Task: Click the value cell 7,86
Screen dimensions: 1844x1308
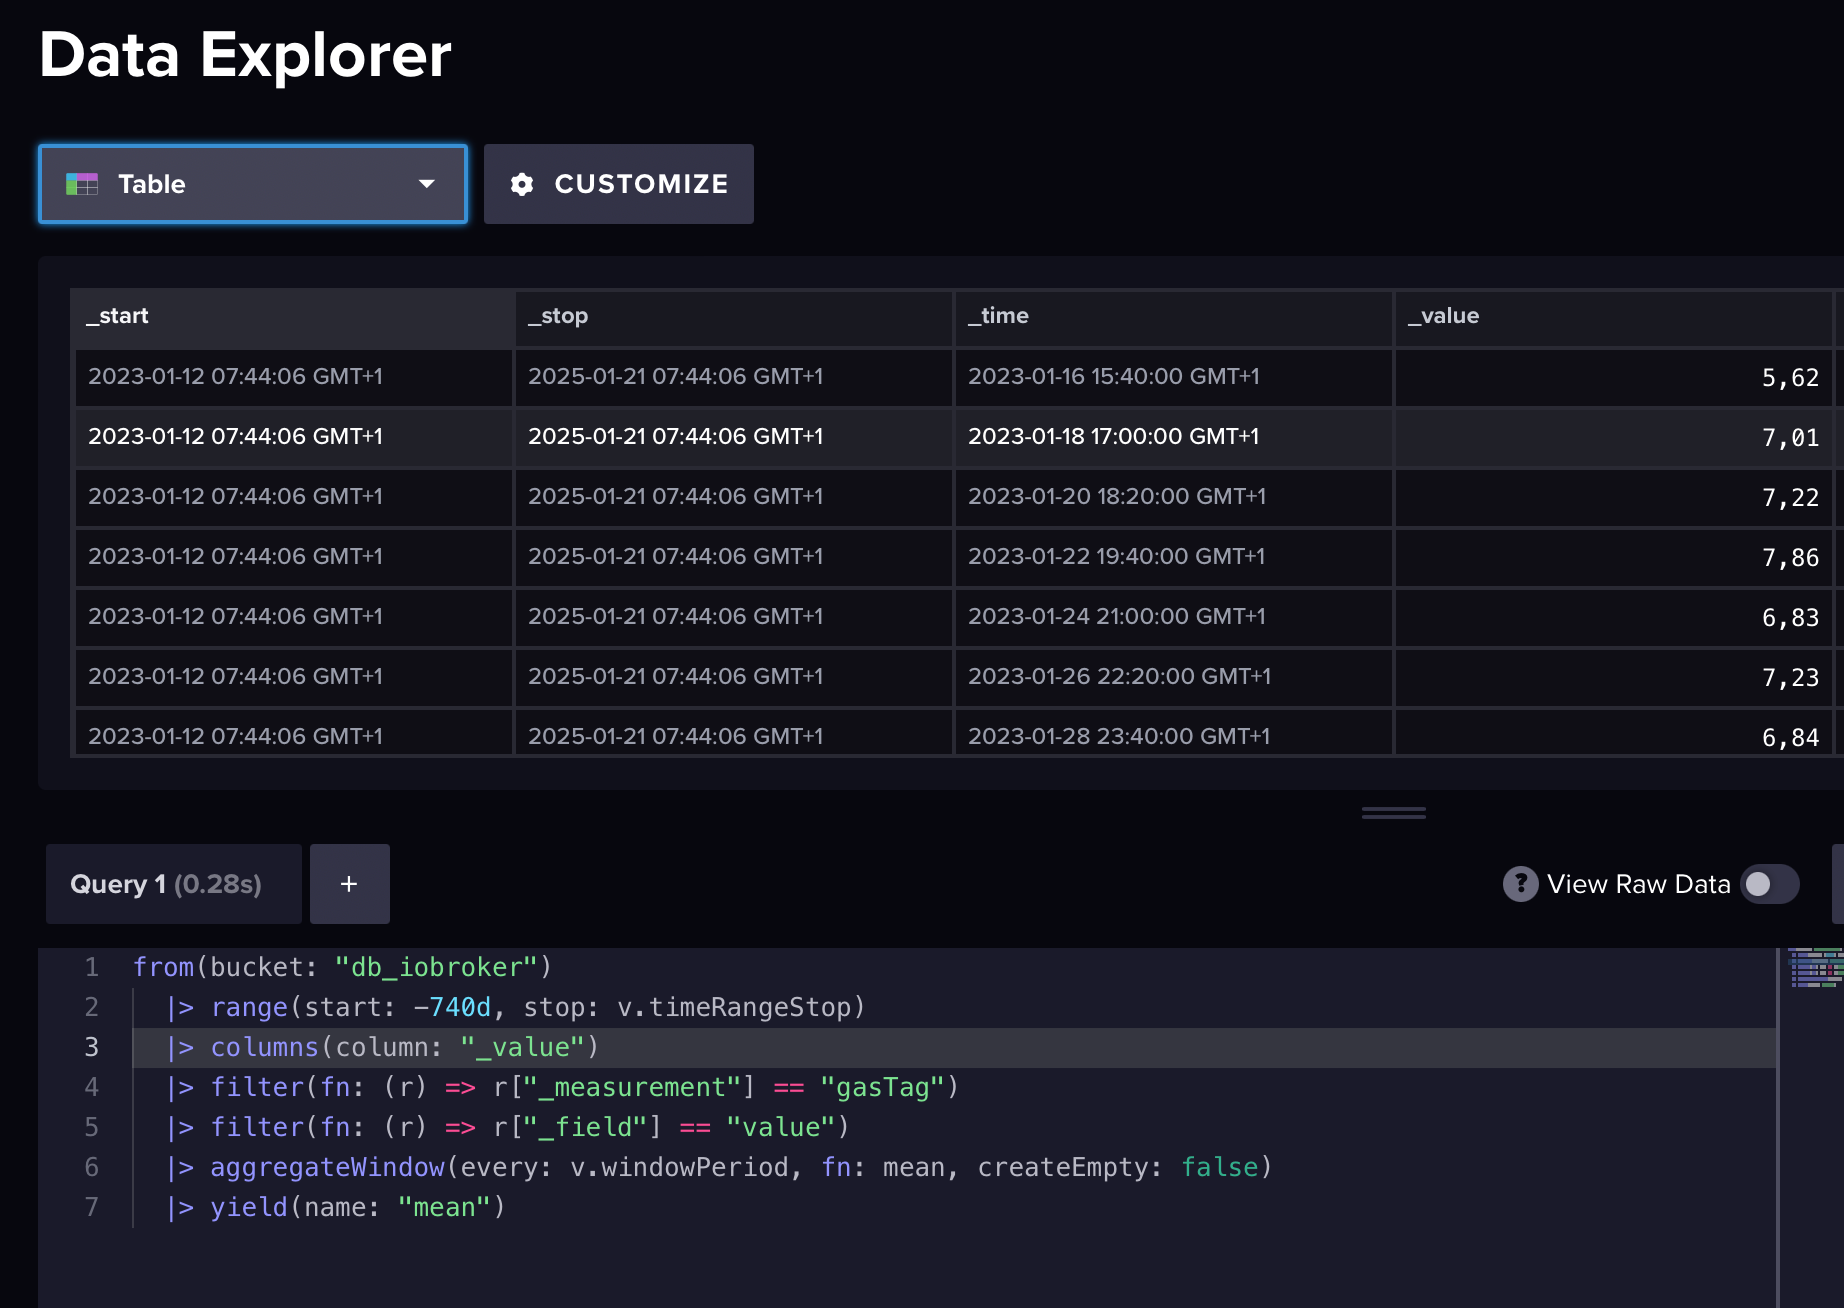Action: (1613, 557)
